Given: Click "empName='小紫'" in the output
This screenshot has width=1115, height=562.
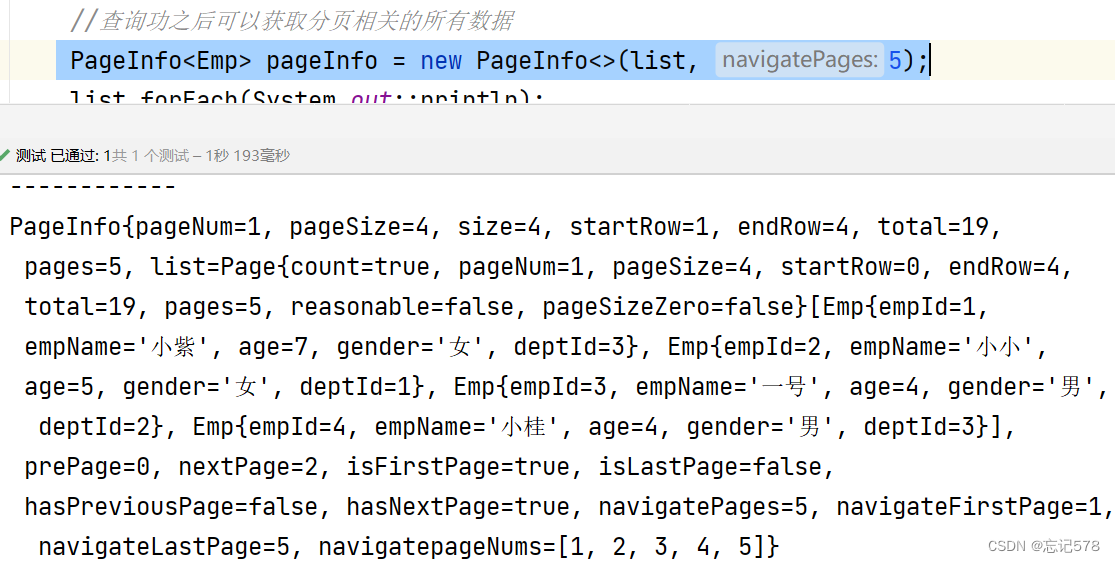Looking at the screenshot, I should pos(117,346).
